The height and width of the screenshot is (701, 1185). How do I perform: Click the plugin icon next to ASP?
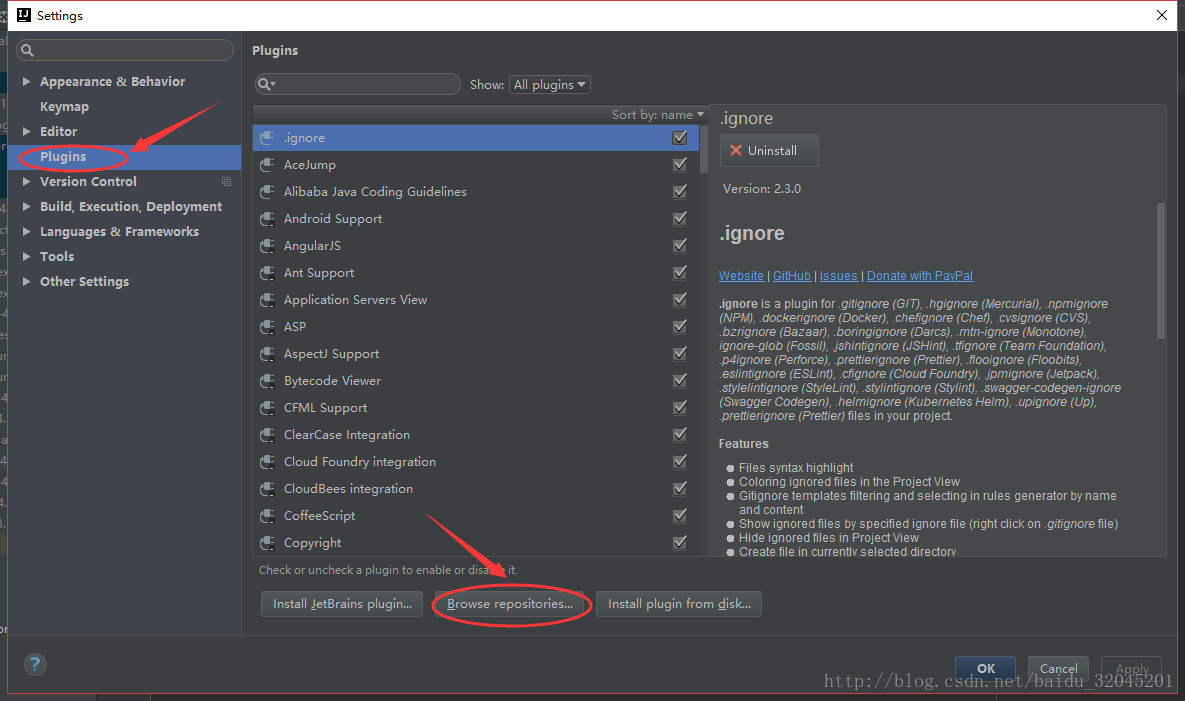point(267,327)
